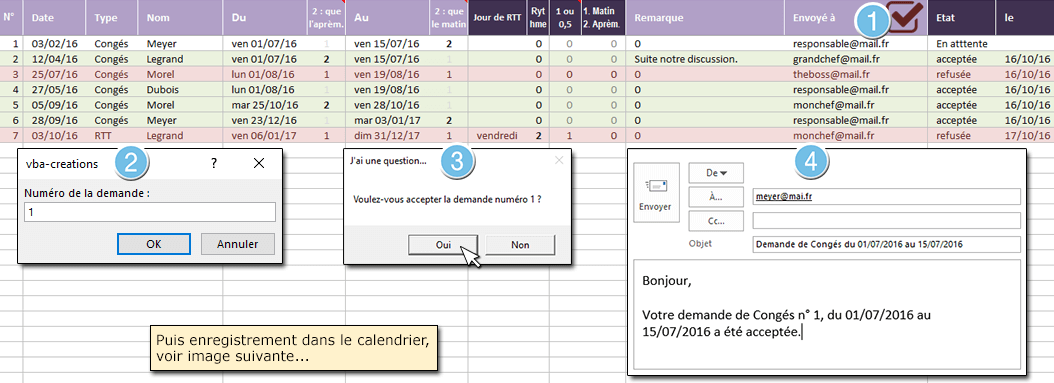
Task: Click "ven 23/12/16" start date cell
Action: click(264, 120)
